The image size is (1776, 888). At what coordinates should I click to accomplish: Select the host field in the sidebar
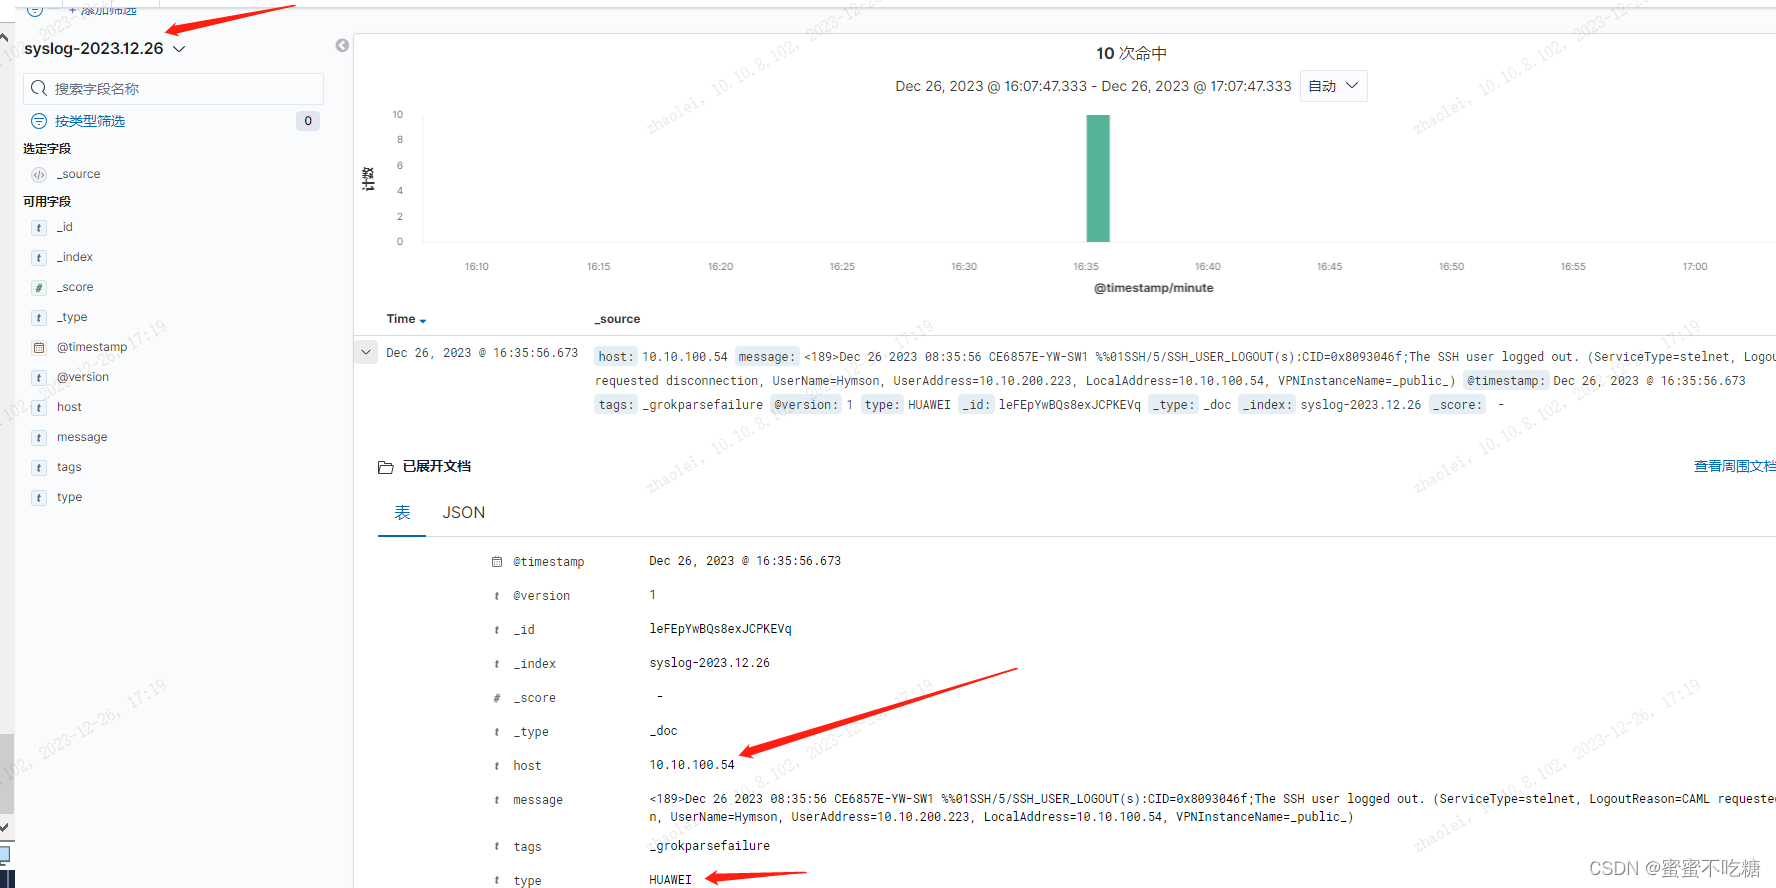(x=69, y=407)
